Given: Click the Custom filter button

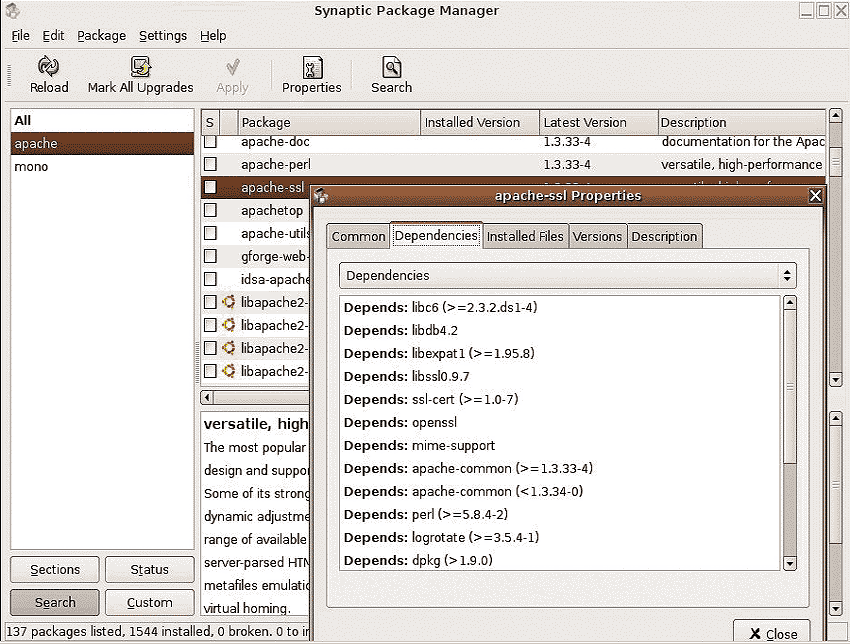Looking at the screenshot, I should tap(150, 602).
